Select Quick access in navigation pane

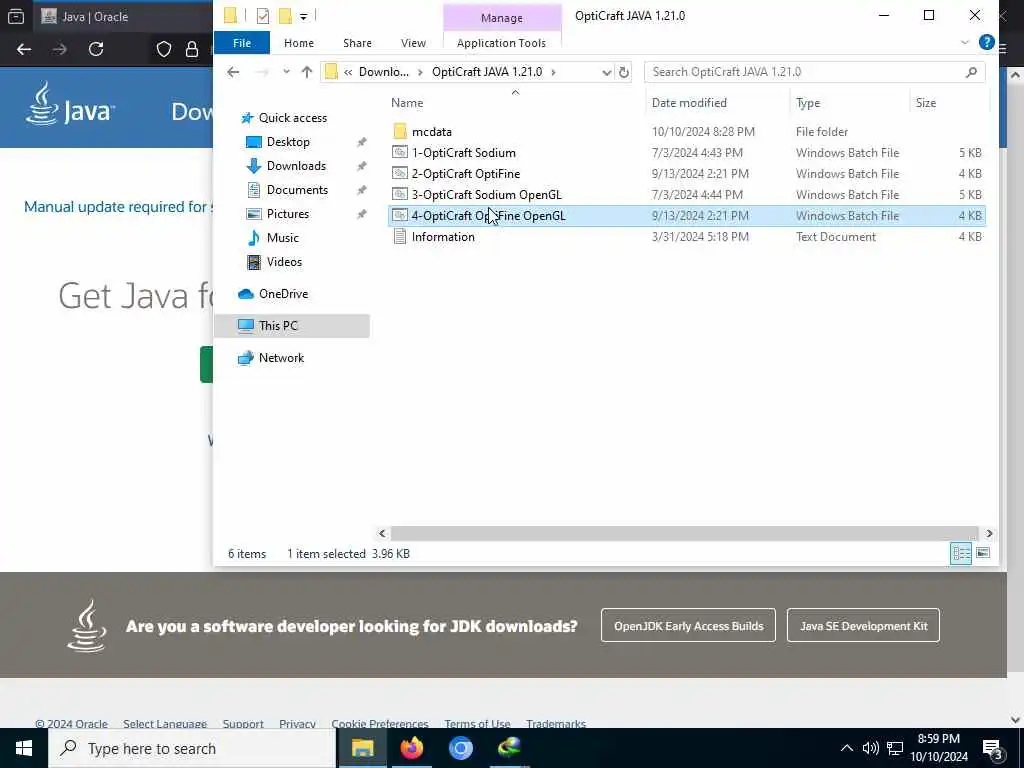pos(293,118)
